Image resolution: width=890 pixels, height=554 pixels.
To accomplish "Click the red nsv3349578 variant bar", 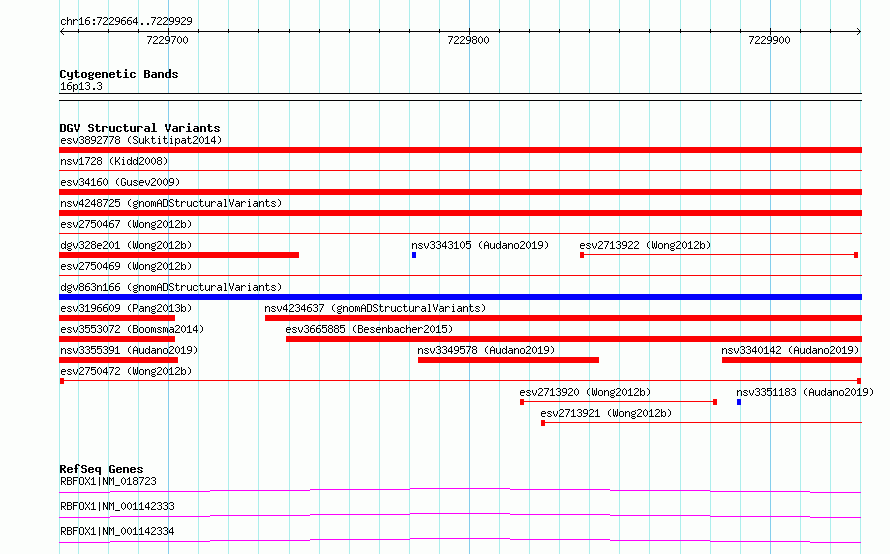I will click(508, 360).
